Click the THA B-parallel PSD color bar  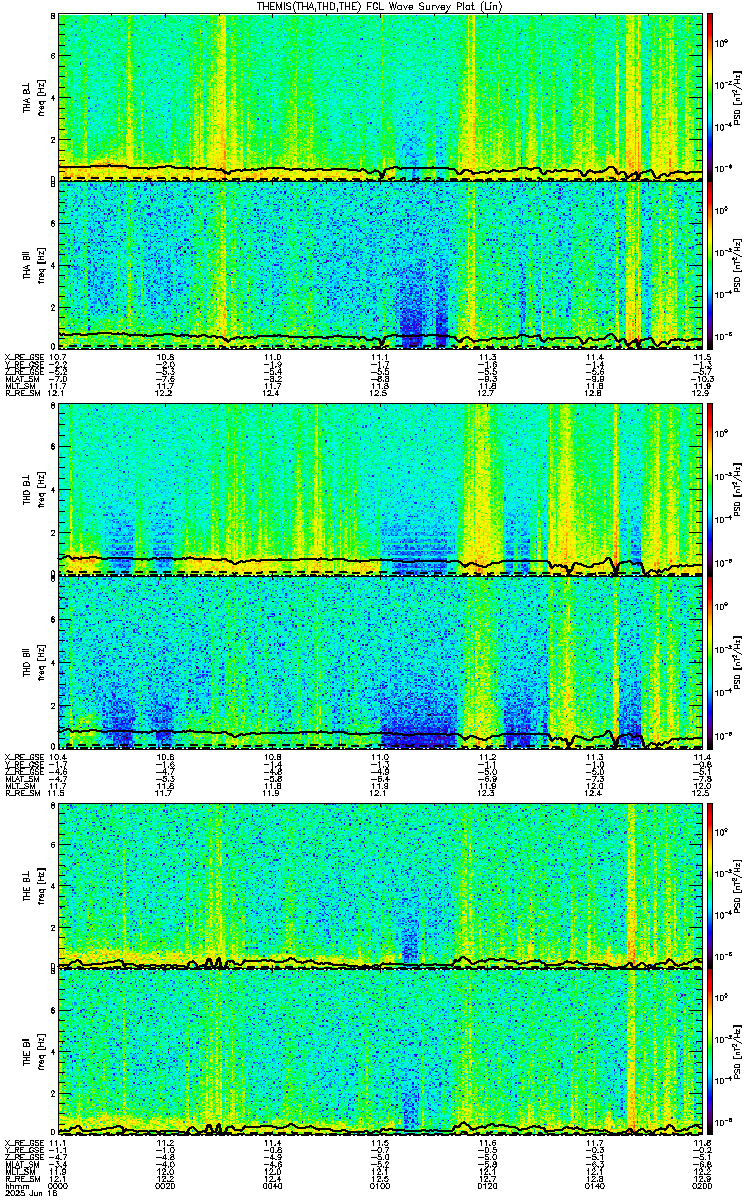(710, 264)
